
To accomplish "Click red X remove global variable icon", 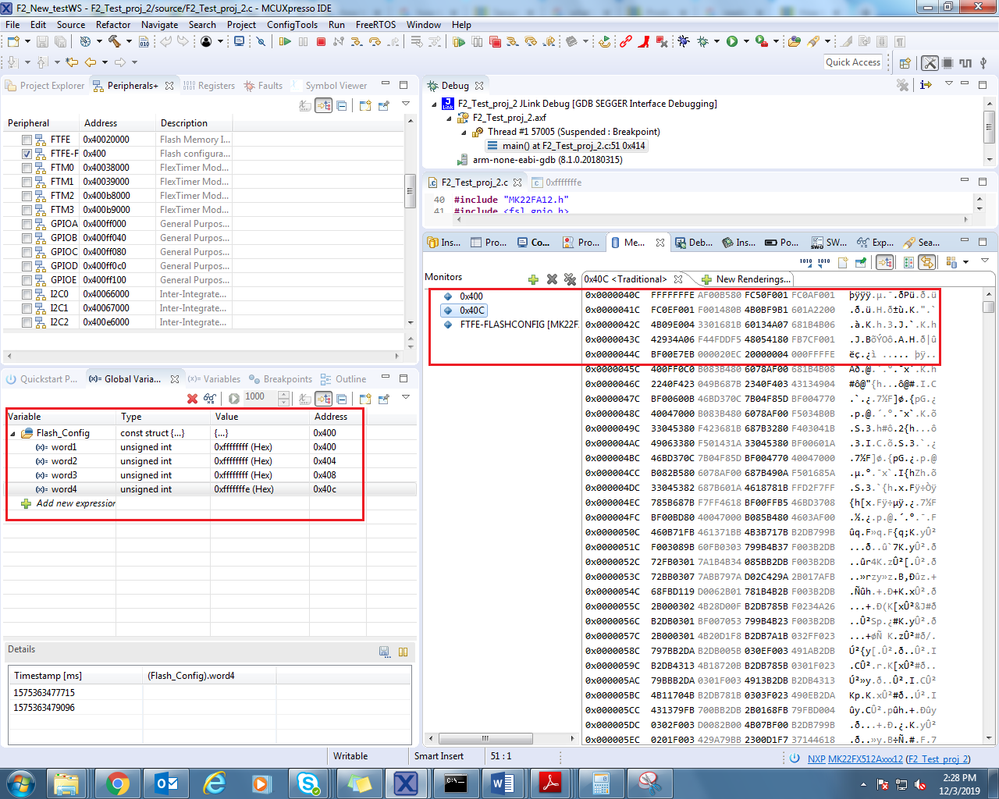I will pos(192,398).
